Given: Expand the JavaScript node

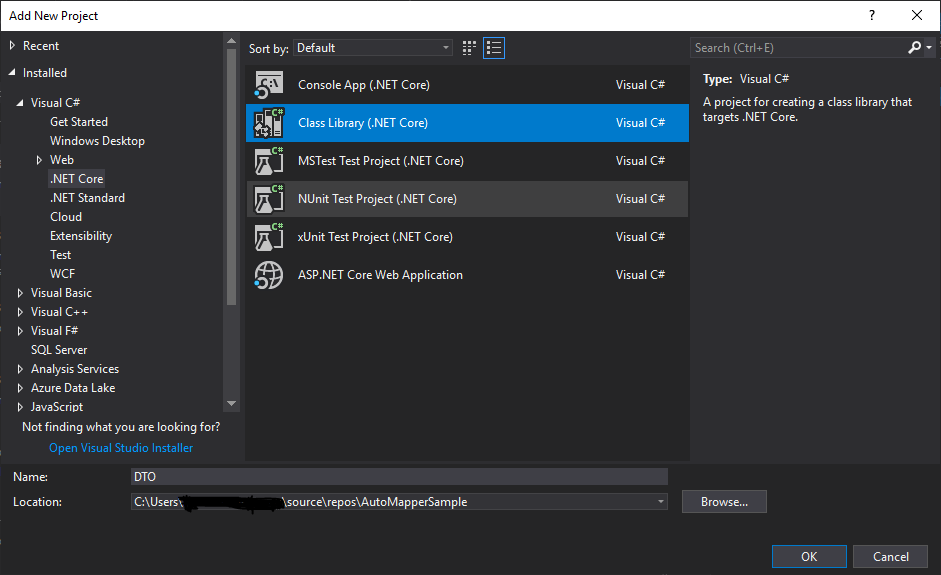Looking at the screenshot, I should coord(20,407).
